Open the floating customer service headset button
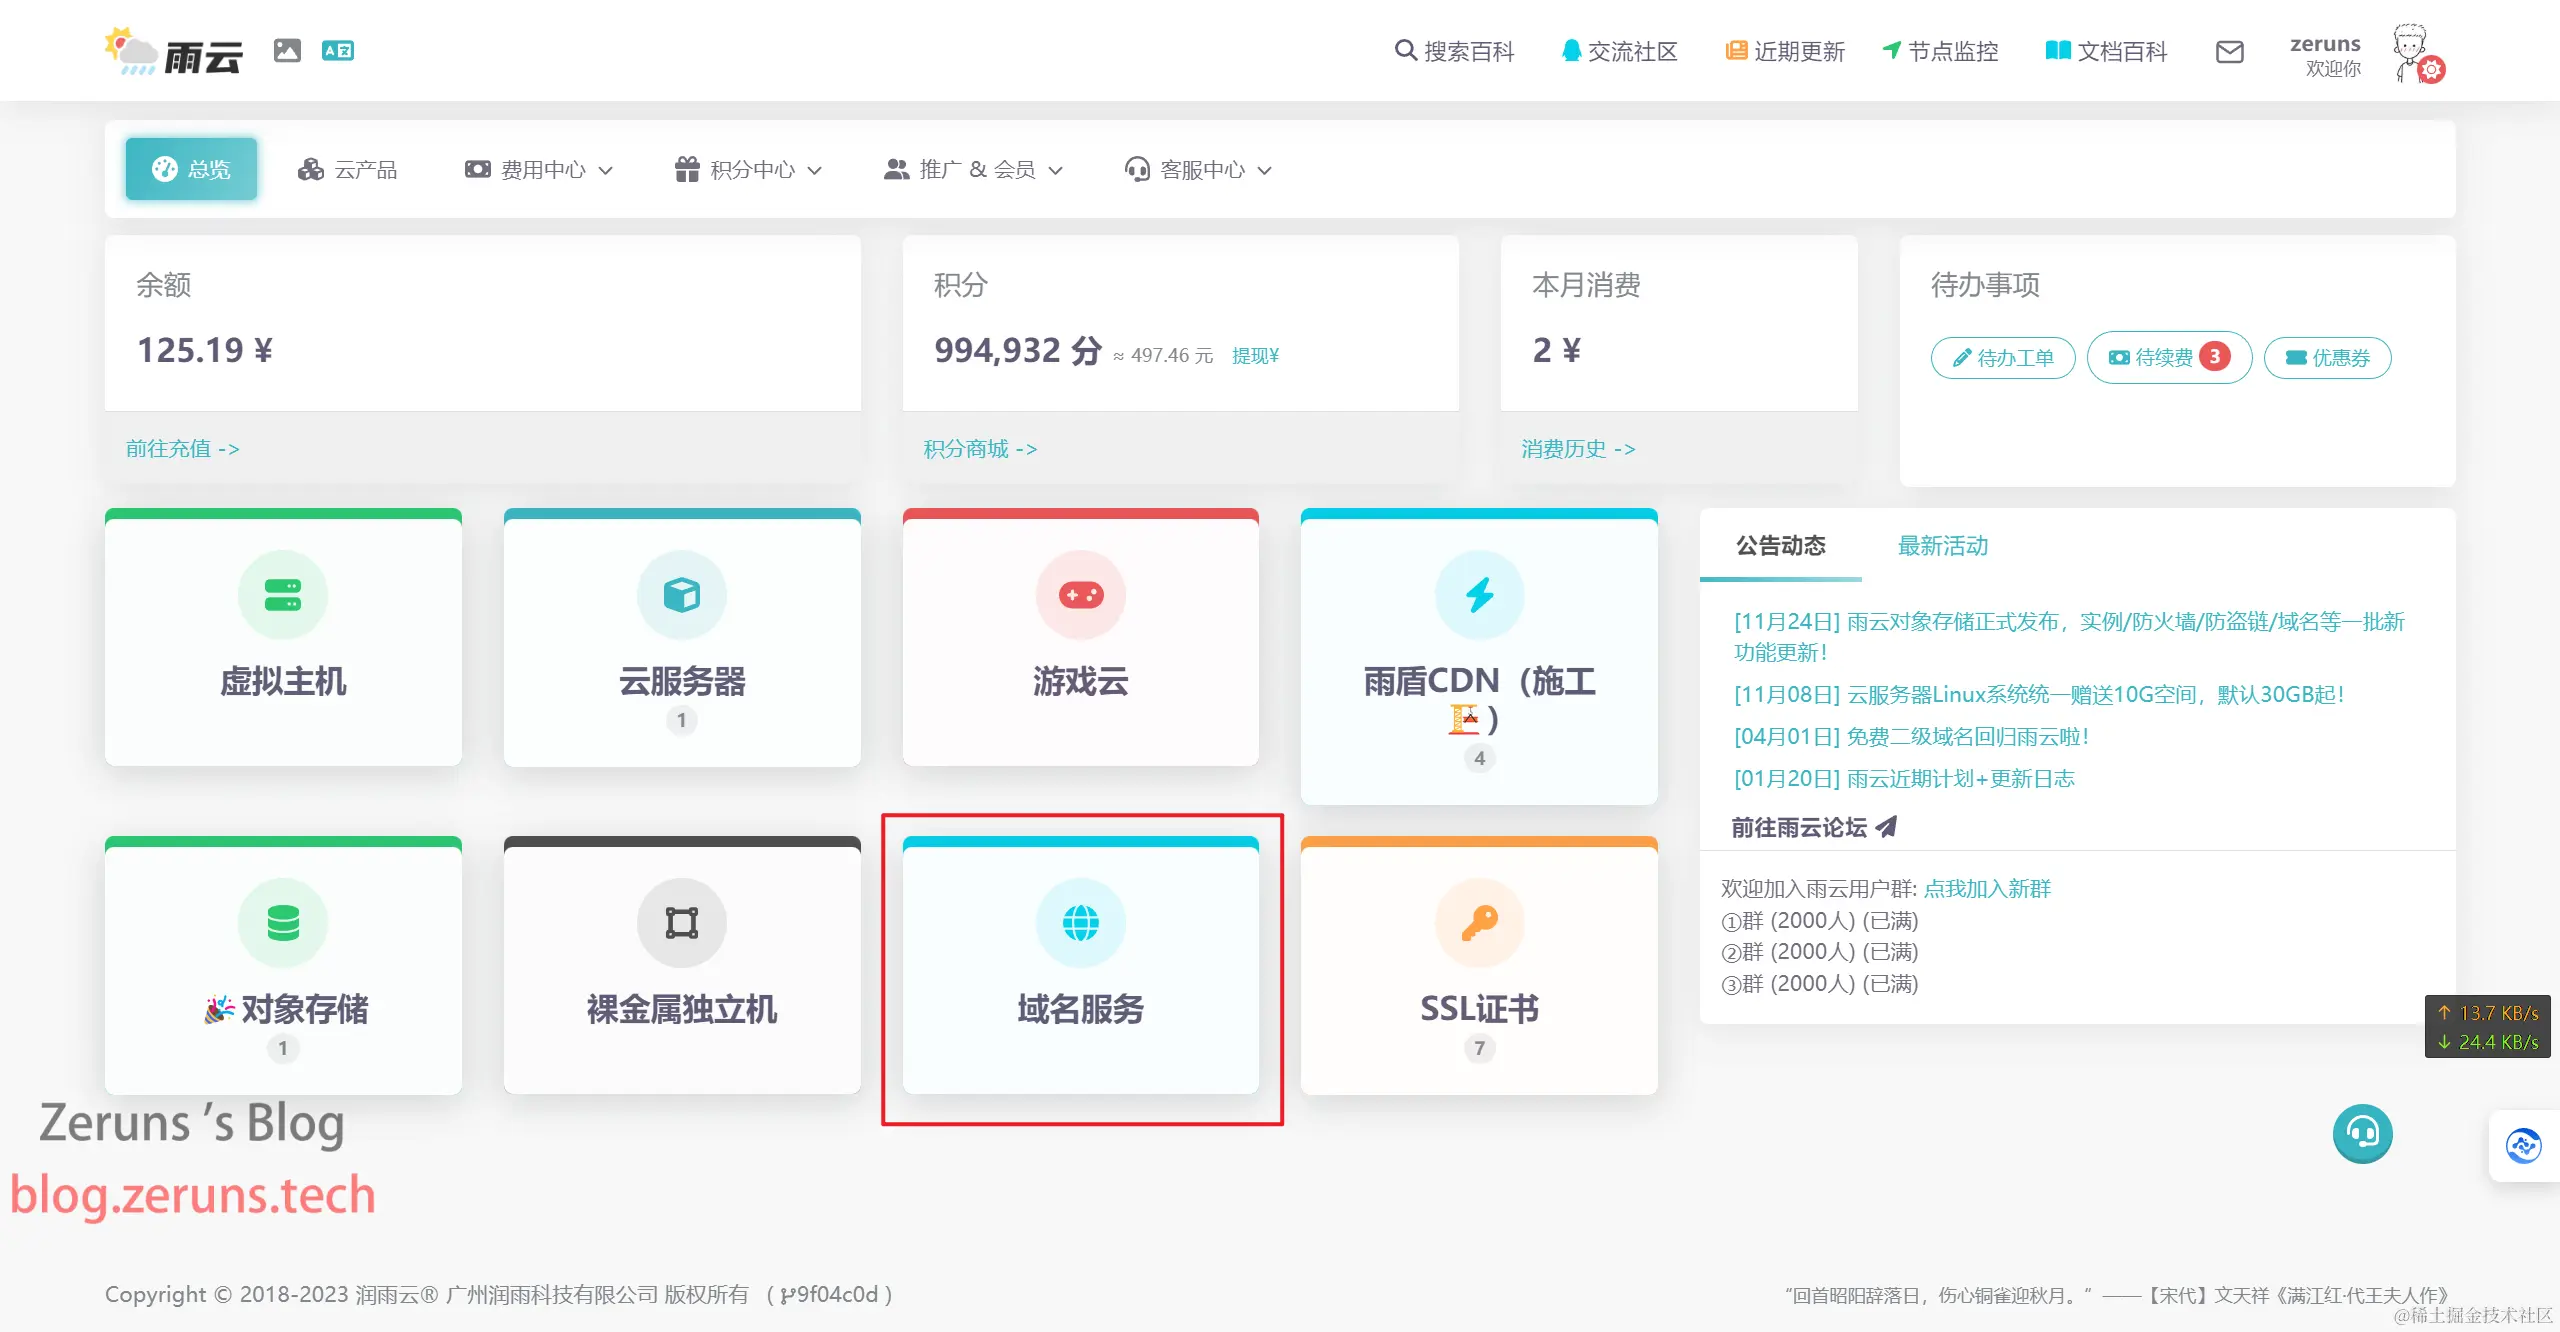The image size is (2560, 1332). coord(2362,1133)
